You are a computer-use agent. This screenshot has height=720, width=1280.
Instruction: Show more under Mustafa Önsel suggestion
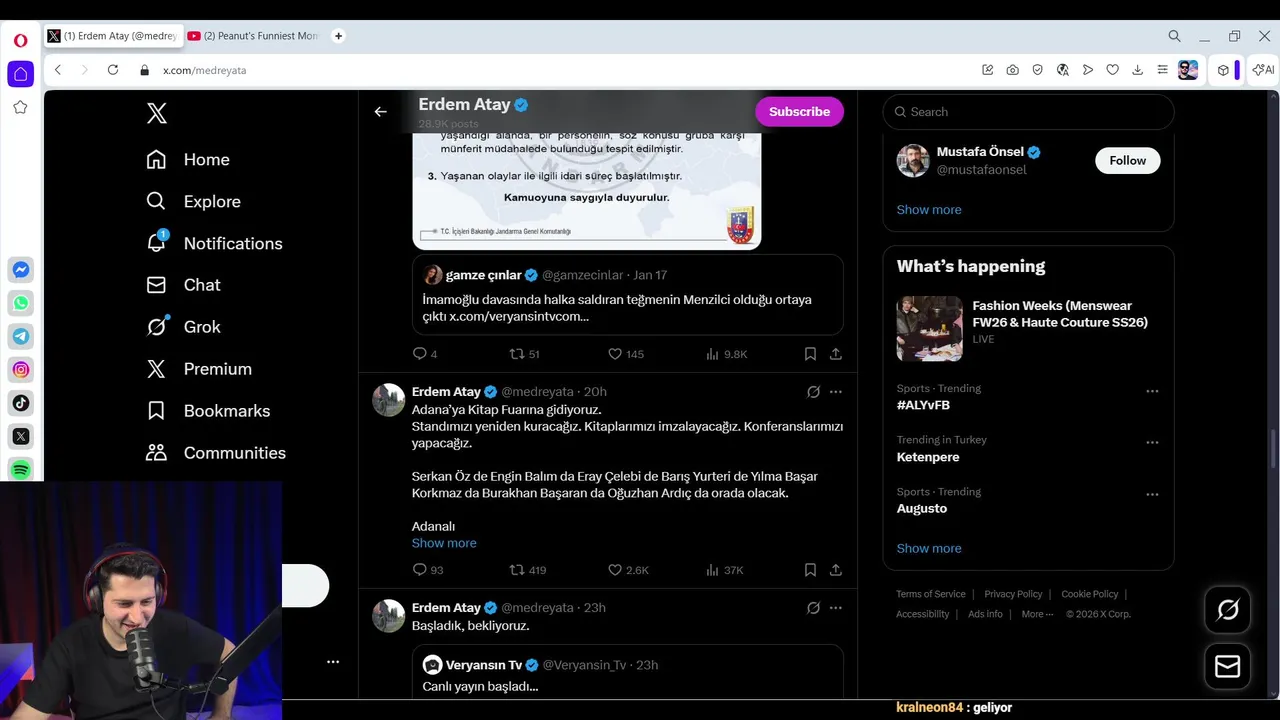click(x=929, y=210)
